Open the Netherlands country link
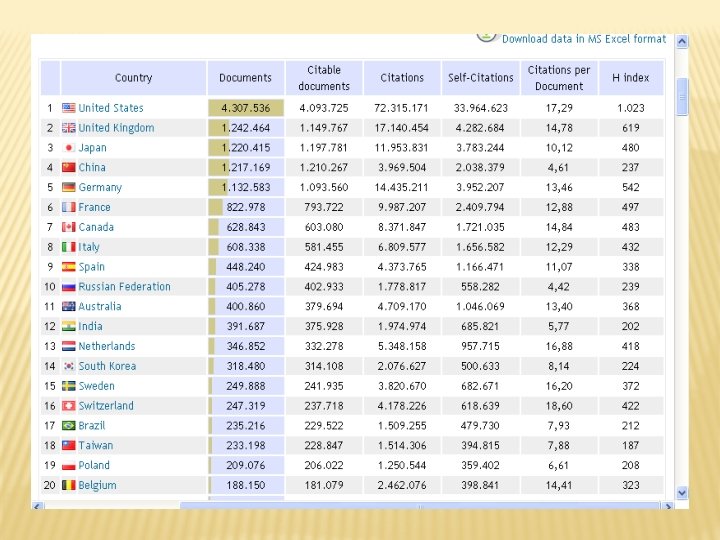 coord(107,346)
